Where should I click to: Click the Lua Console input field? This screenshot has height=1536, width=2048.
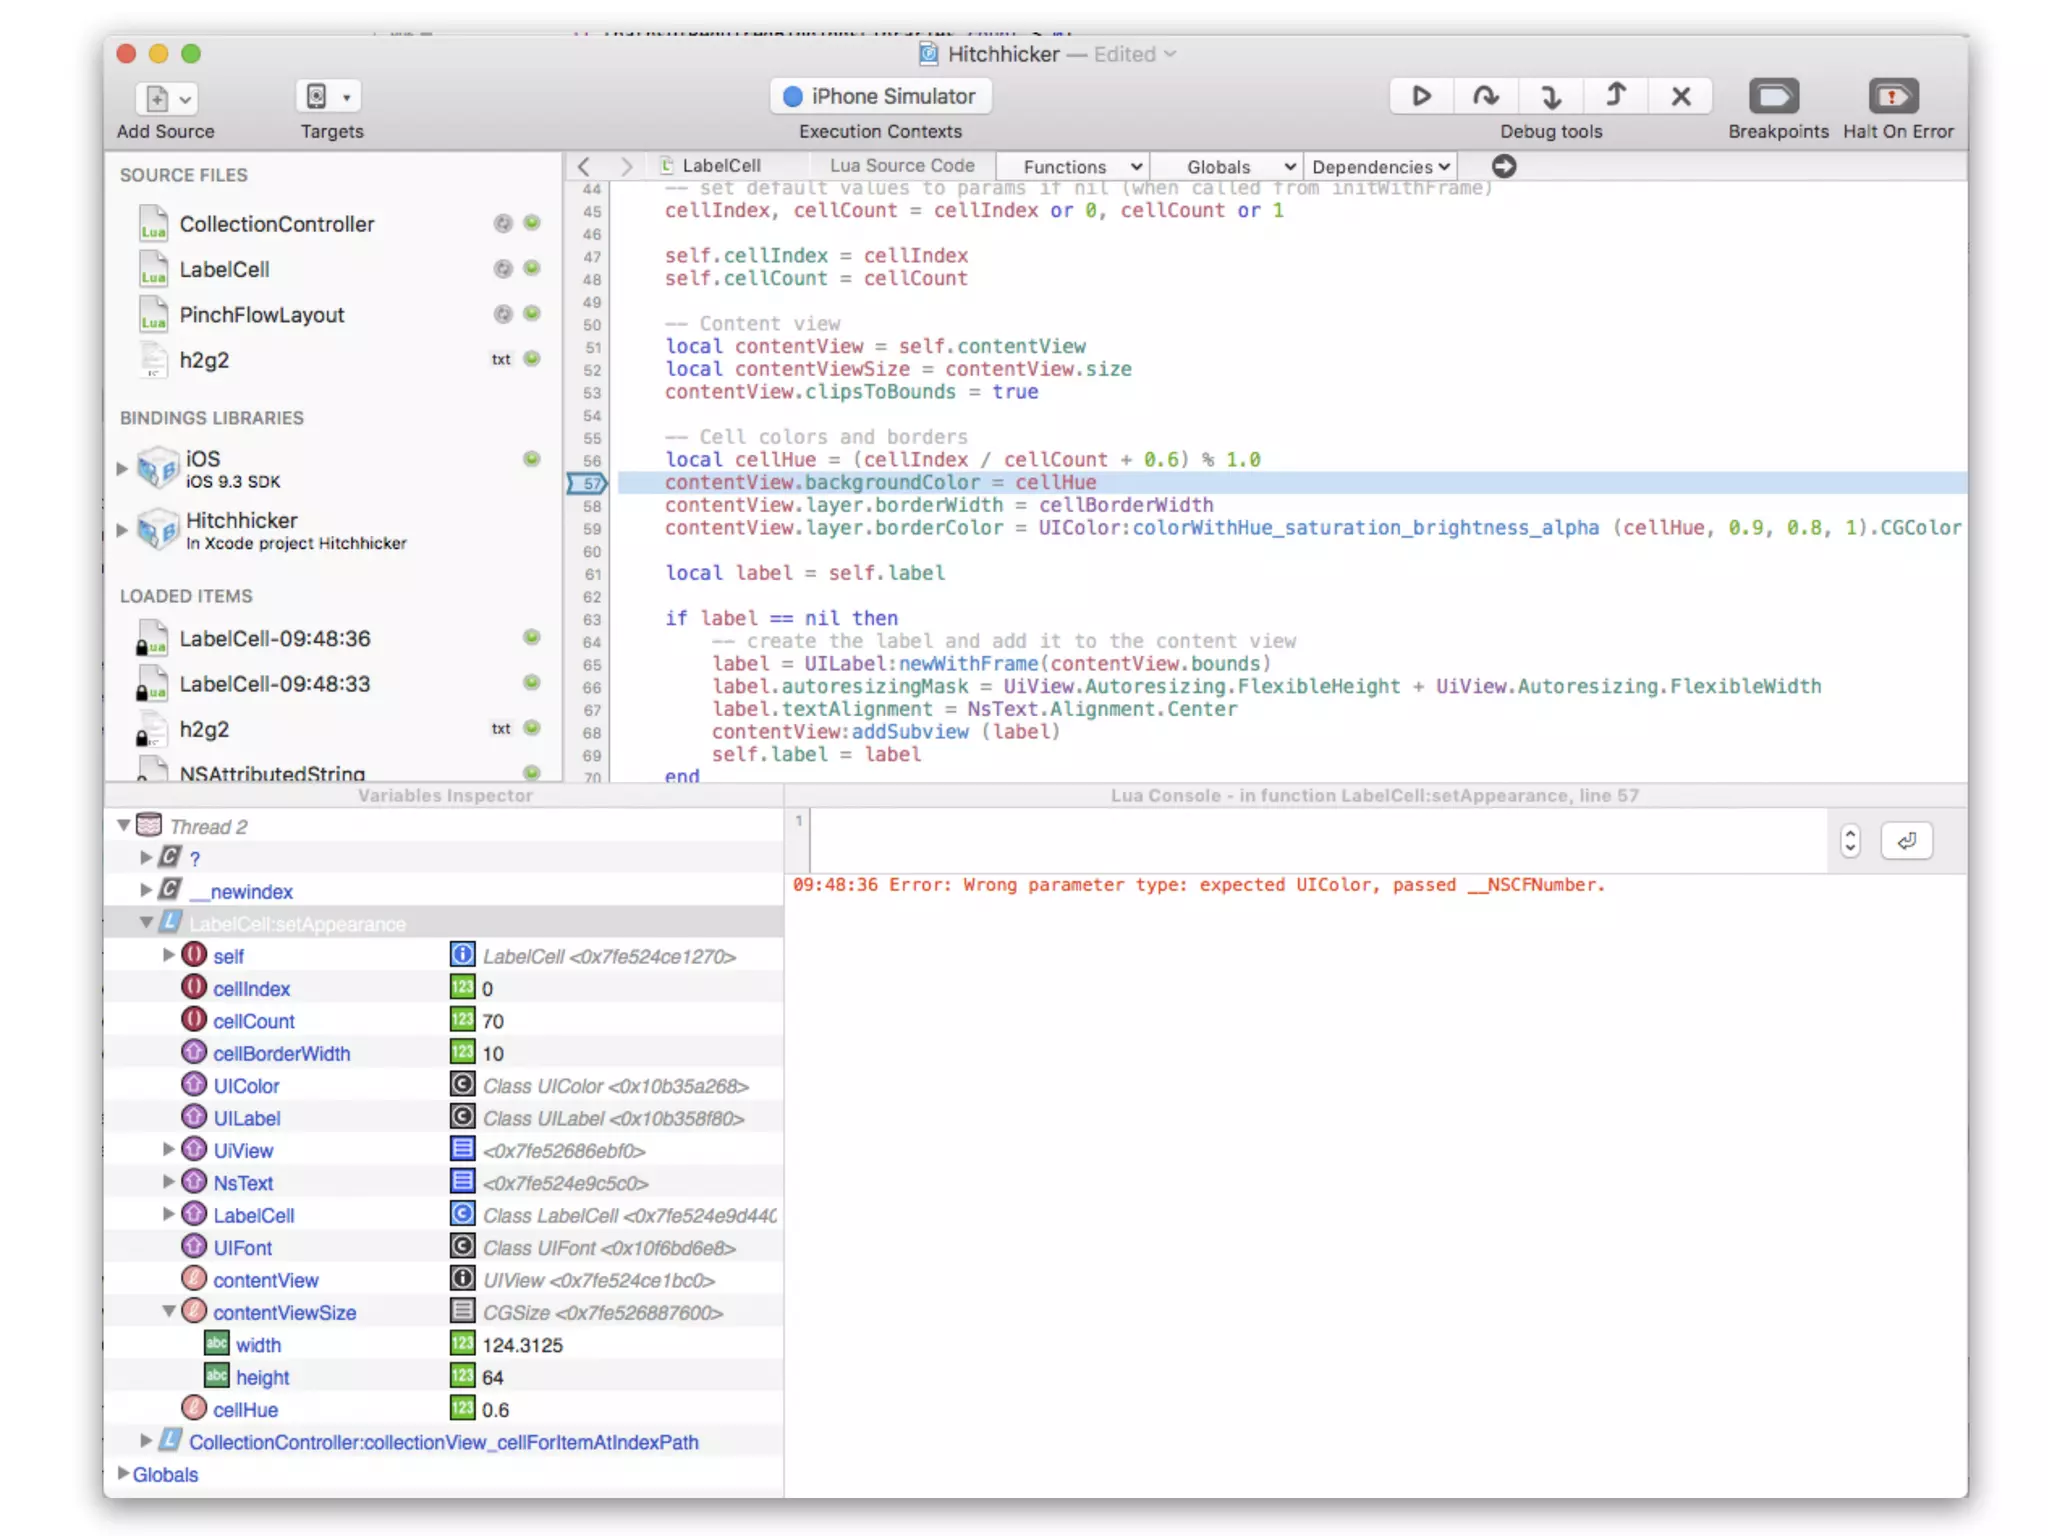[1318, 841]
